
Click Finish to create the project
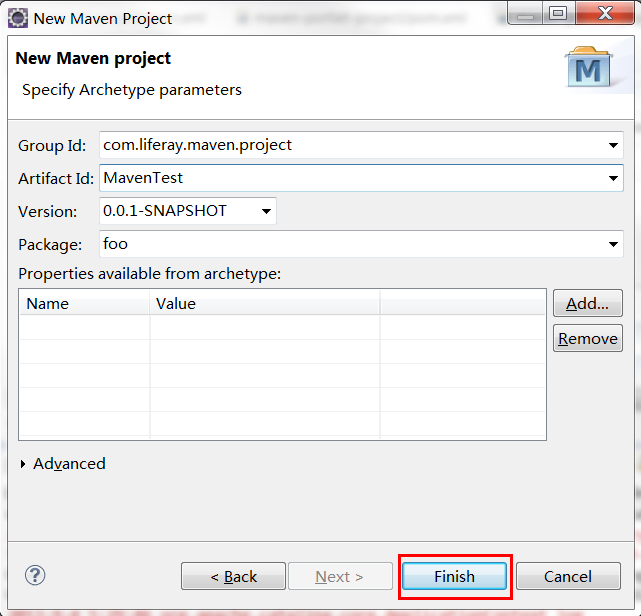point(454,576)
